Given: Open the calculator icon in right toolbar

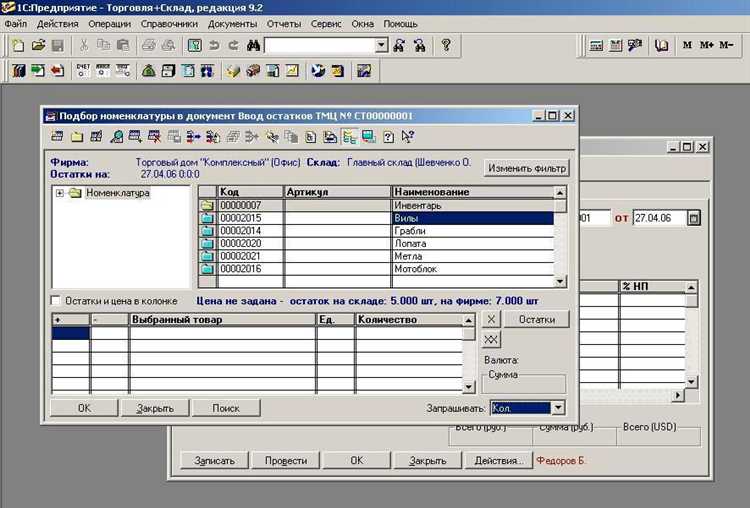Looking at the screenshot, I should 596,45.
